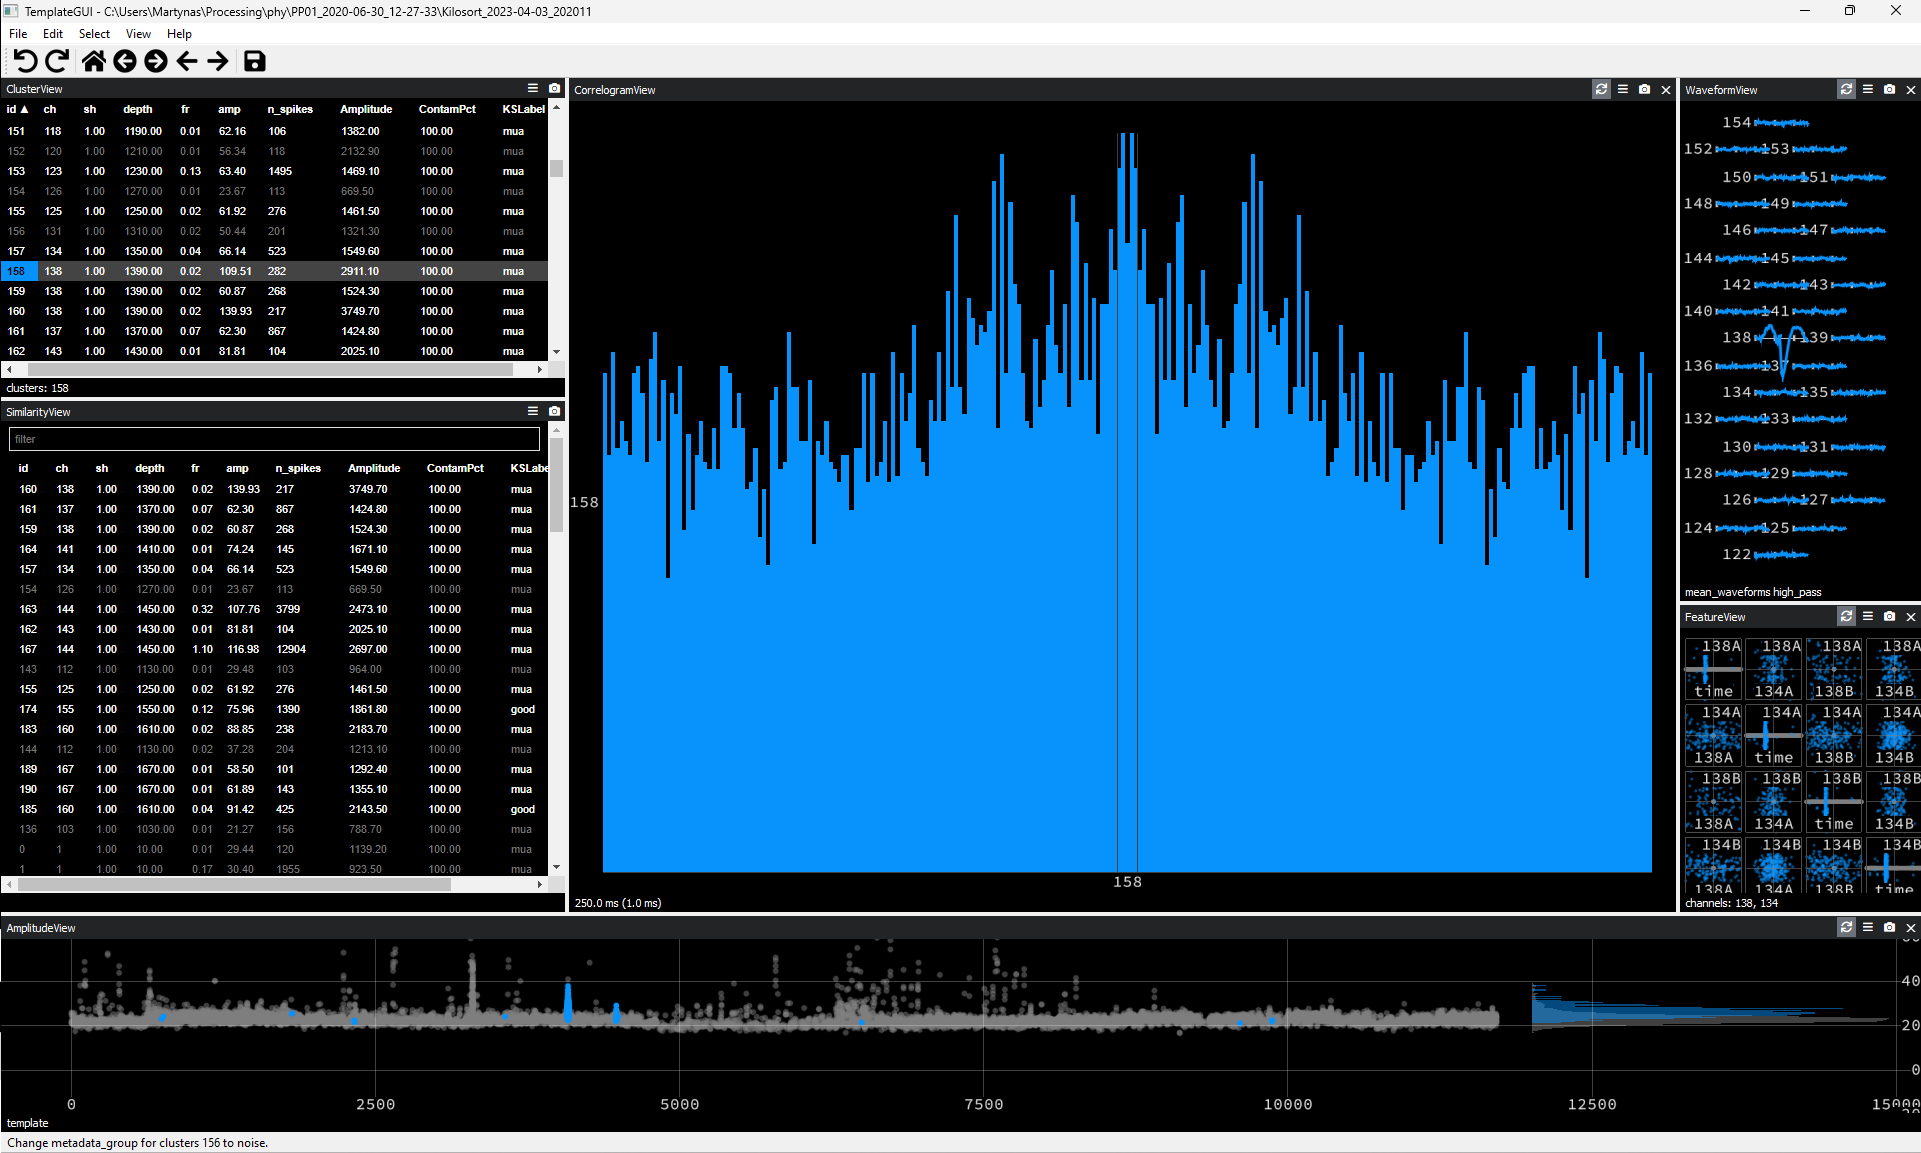Click SimilarityView vertical scroll down arrow
This screenshot has width=1921, height=1153.
coord(557,867)
